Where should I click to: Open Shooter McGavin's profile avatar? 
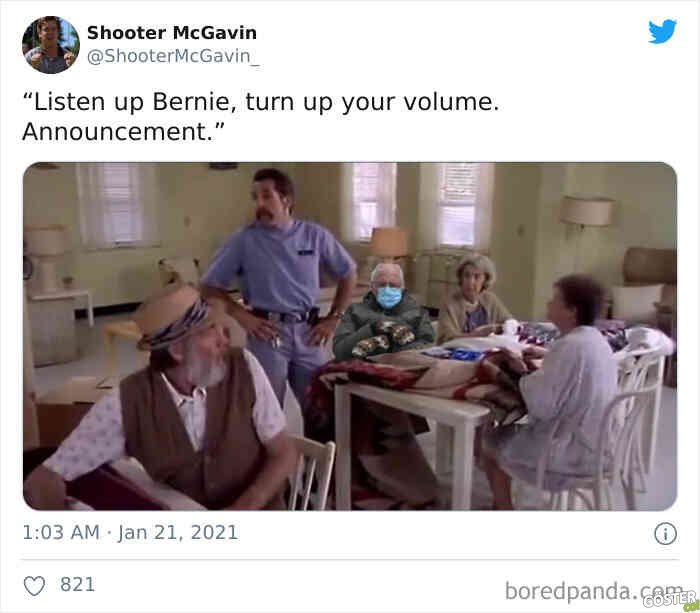tap(51, 45)
